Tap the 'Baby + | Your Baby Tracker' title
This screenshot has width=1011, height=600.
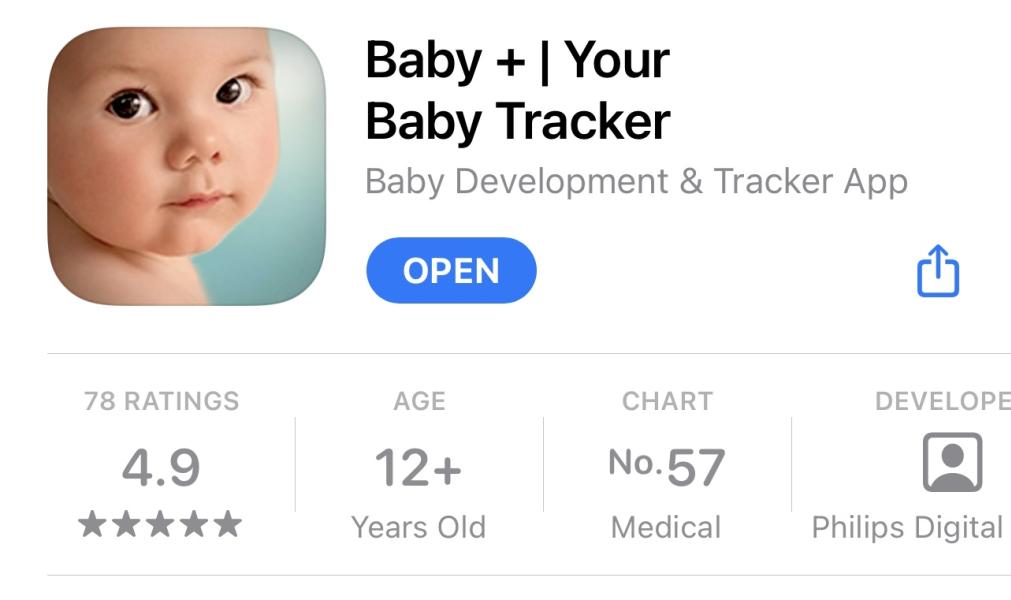[518, 90]
